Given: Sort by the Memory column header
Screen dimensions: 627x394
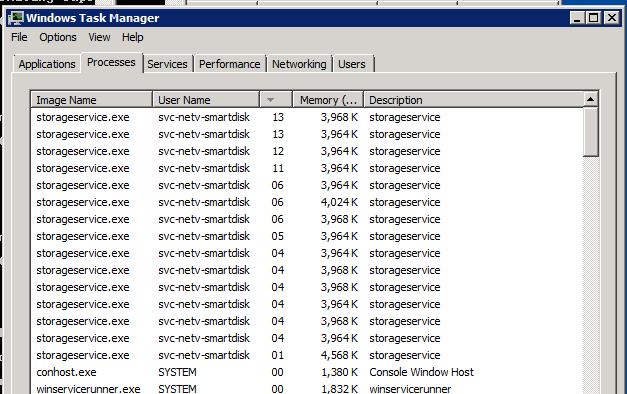Looking at the screenshot, I should coord(328,100).
